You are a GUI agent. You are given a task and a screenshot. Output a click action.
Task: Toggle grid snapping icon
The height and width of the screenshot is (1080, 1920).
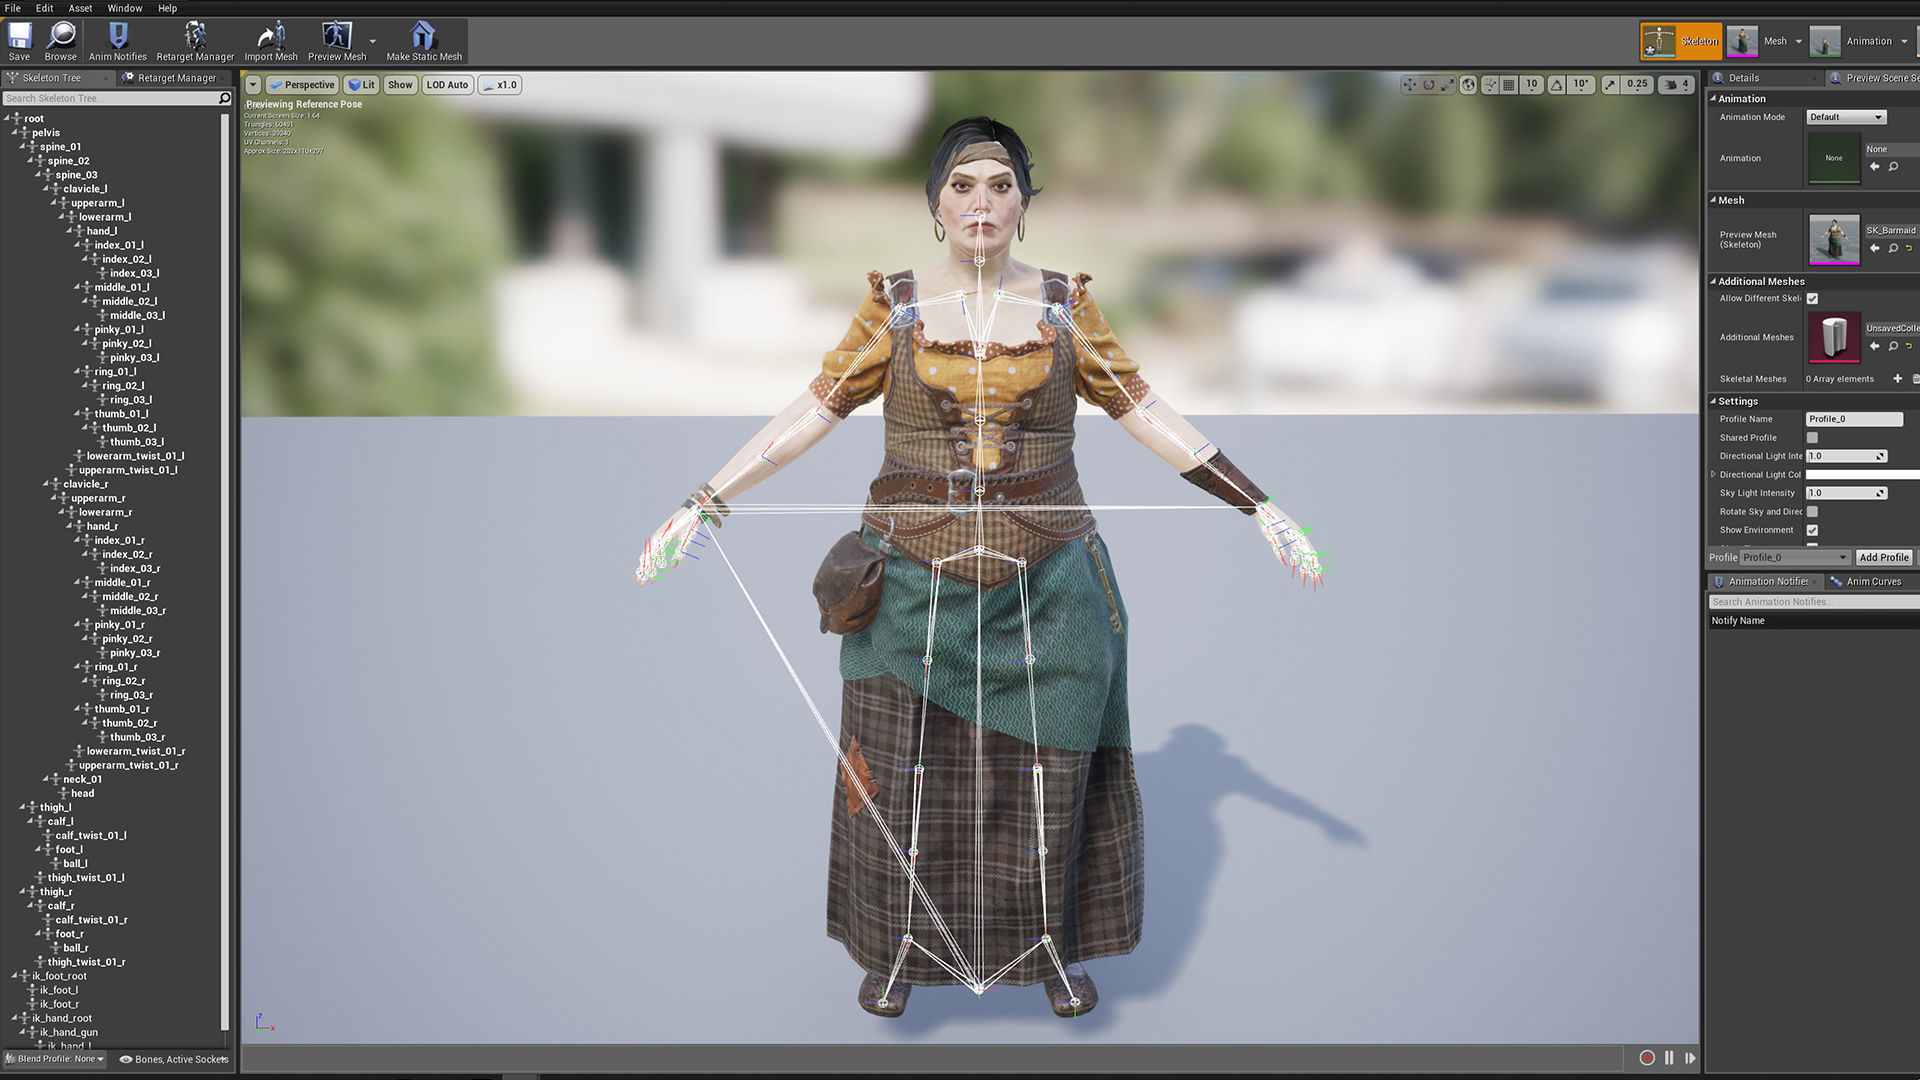(1509, 85)
